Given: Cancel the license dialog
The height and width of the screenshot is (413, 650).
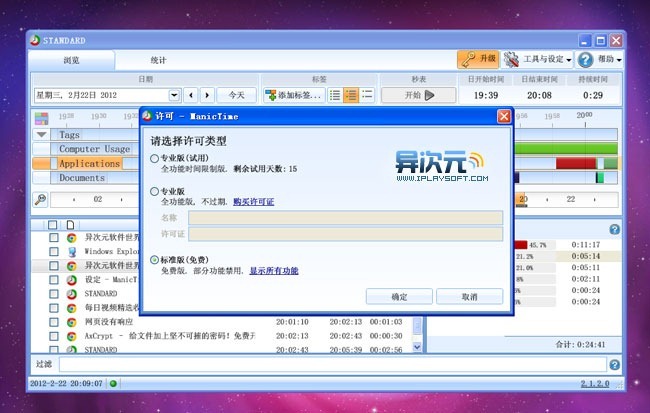Looking at the screenshot, I should [469, 296].
